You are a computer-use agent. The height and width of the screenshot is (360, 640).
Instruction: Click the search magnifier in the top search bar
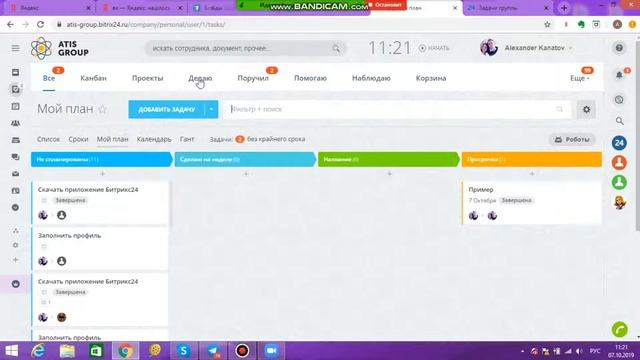(336, 48)
